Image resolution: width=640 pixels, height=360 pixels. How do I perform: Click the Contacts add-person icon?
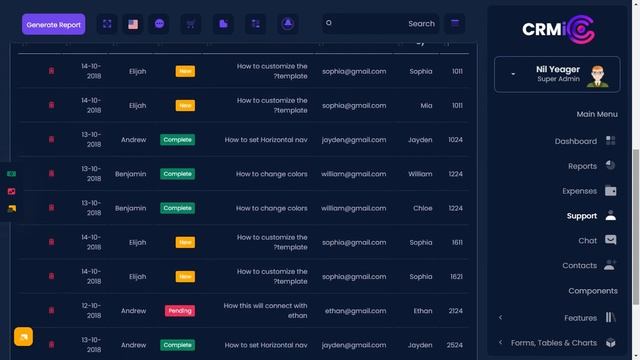pyautogui.click(x=611, y=265)
